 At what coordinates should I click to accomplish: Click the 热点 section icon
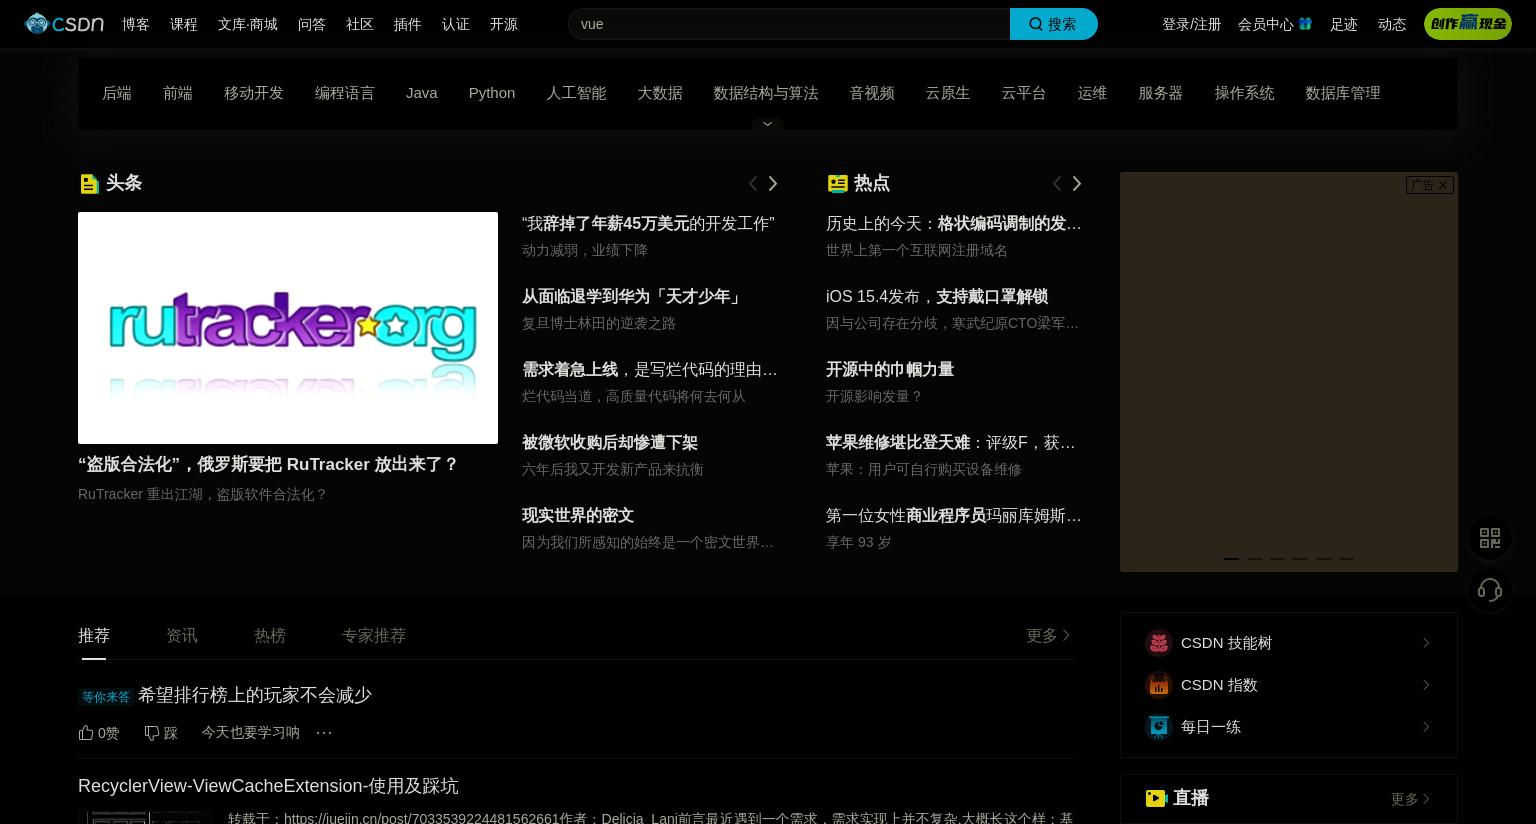coord(837,183)
